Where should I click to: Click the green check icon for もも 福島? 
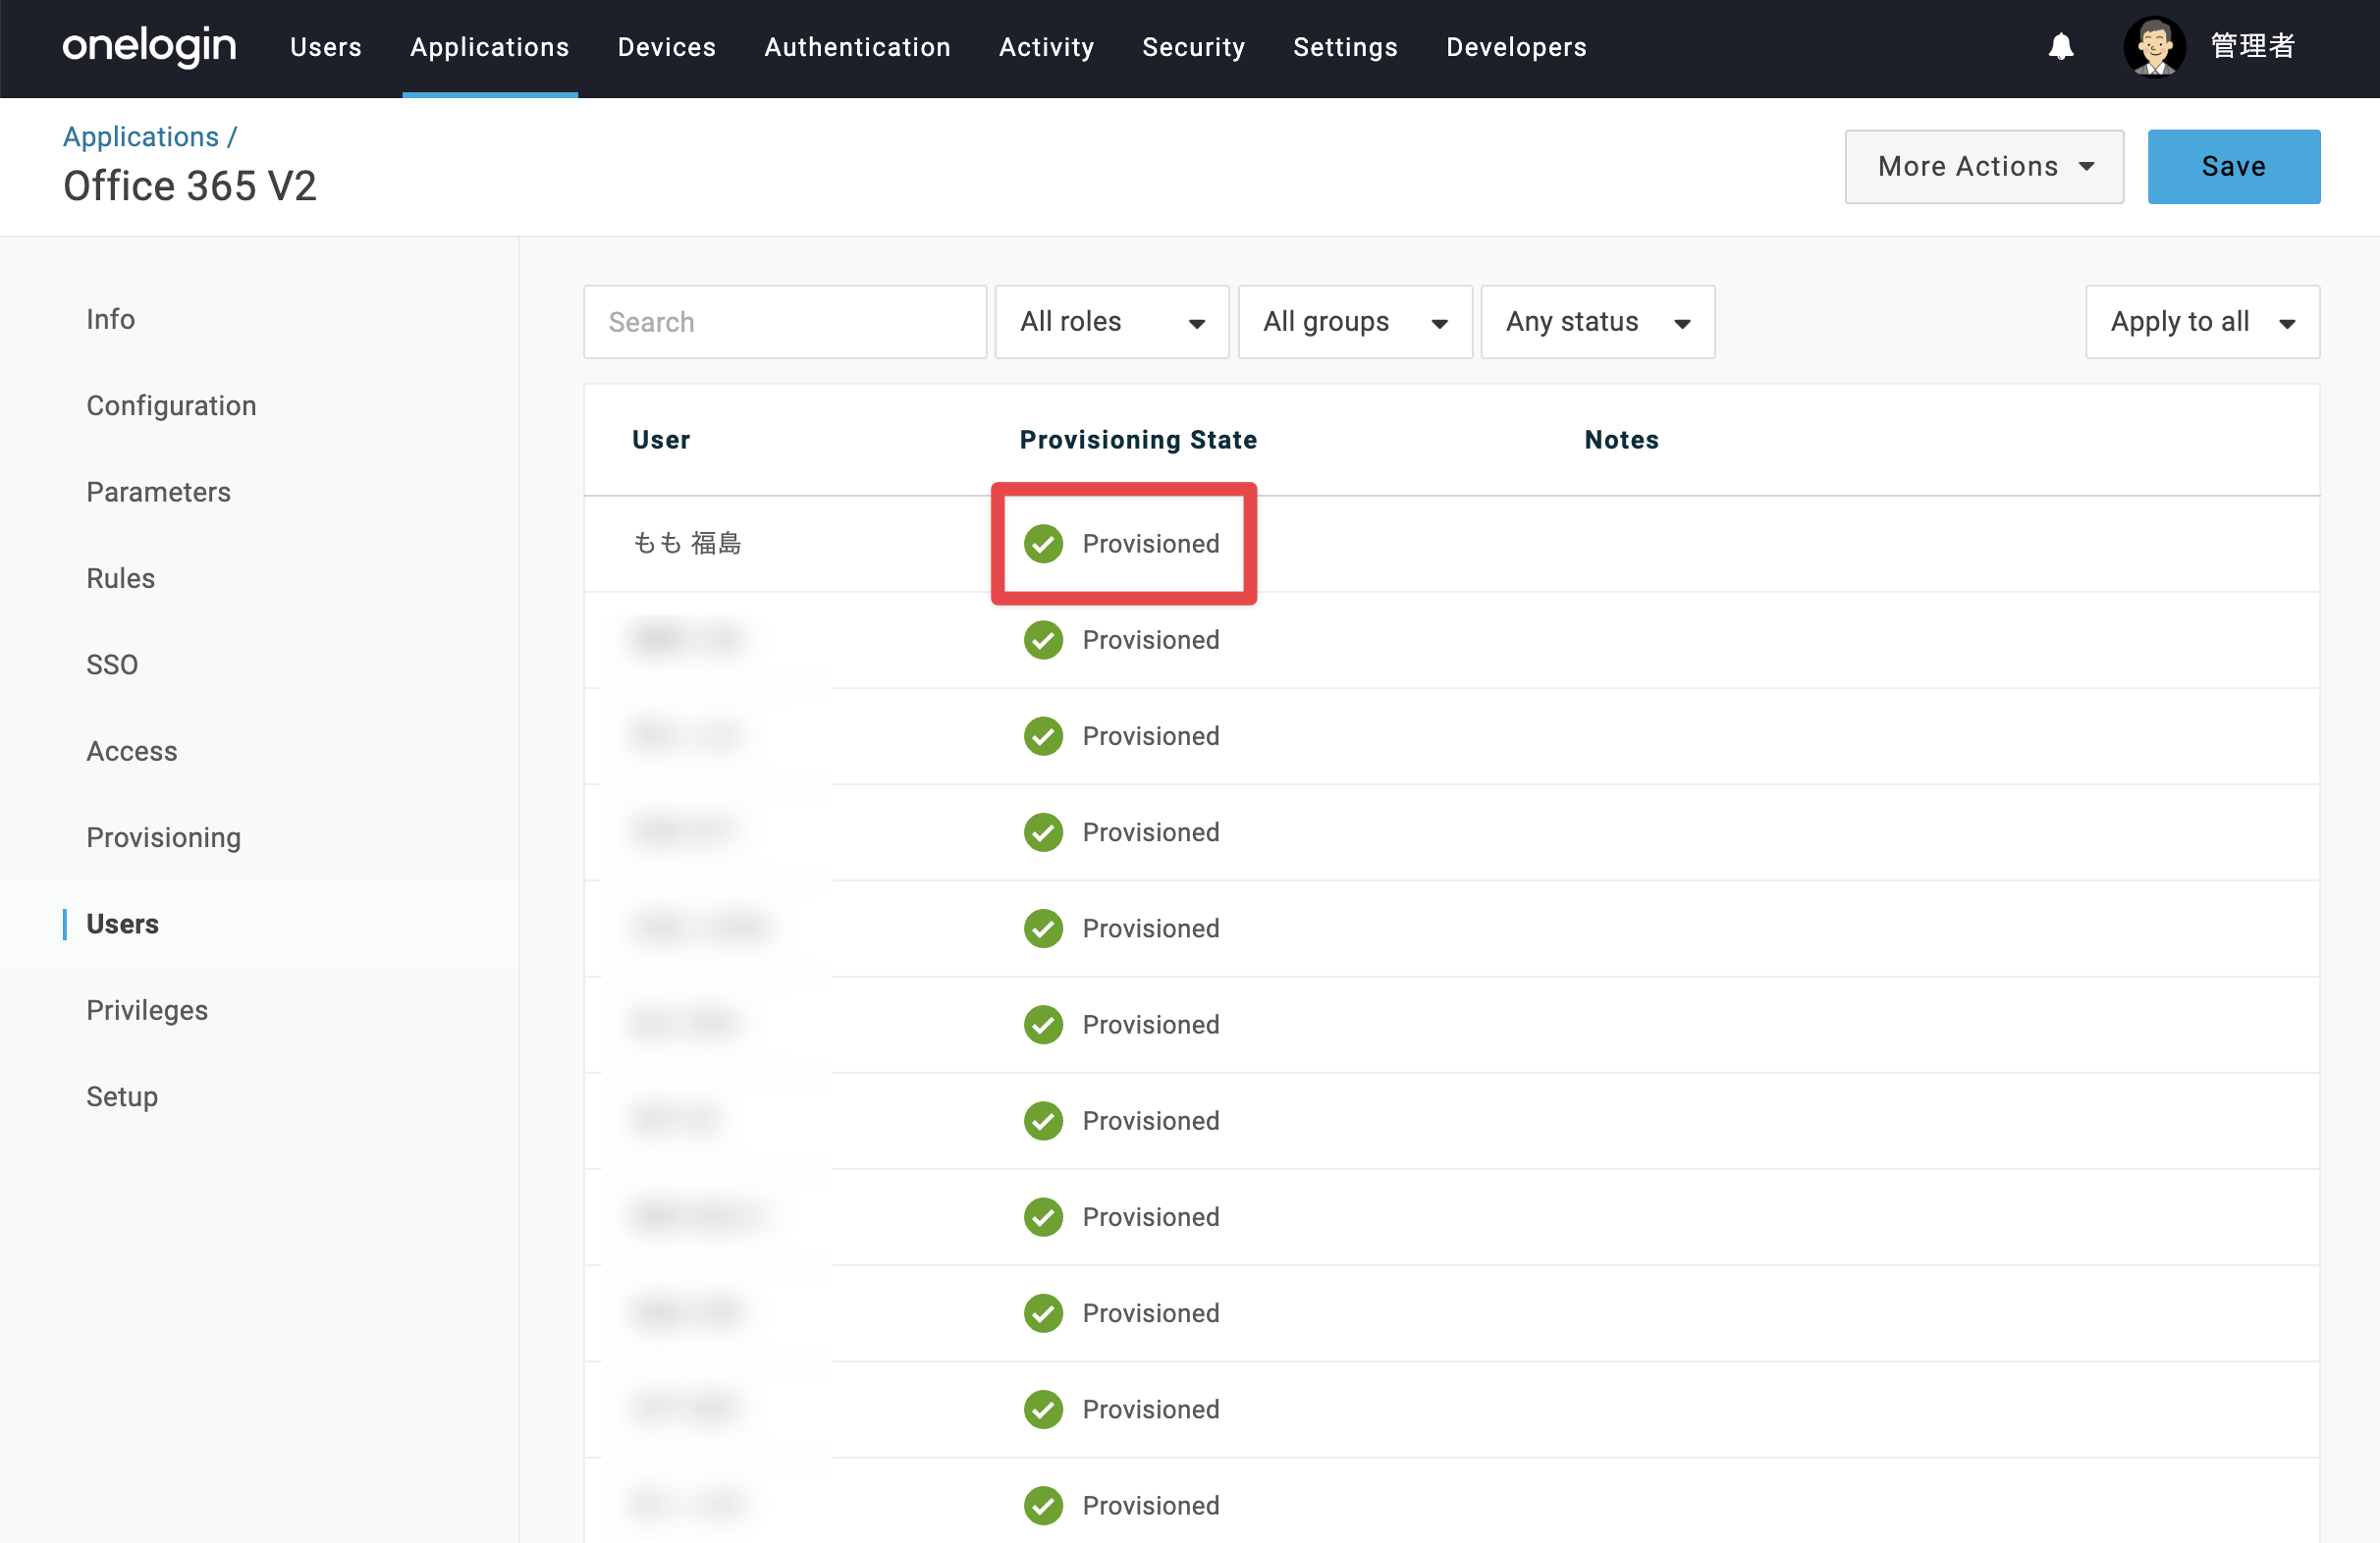pos(1043,543)
